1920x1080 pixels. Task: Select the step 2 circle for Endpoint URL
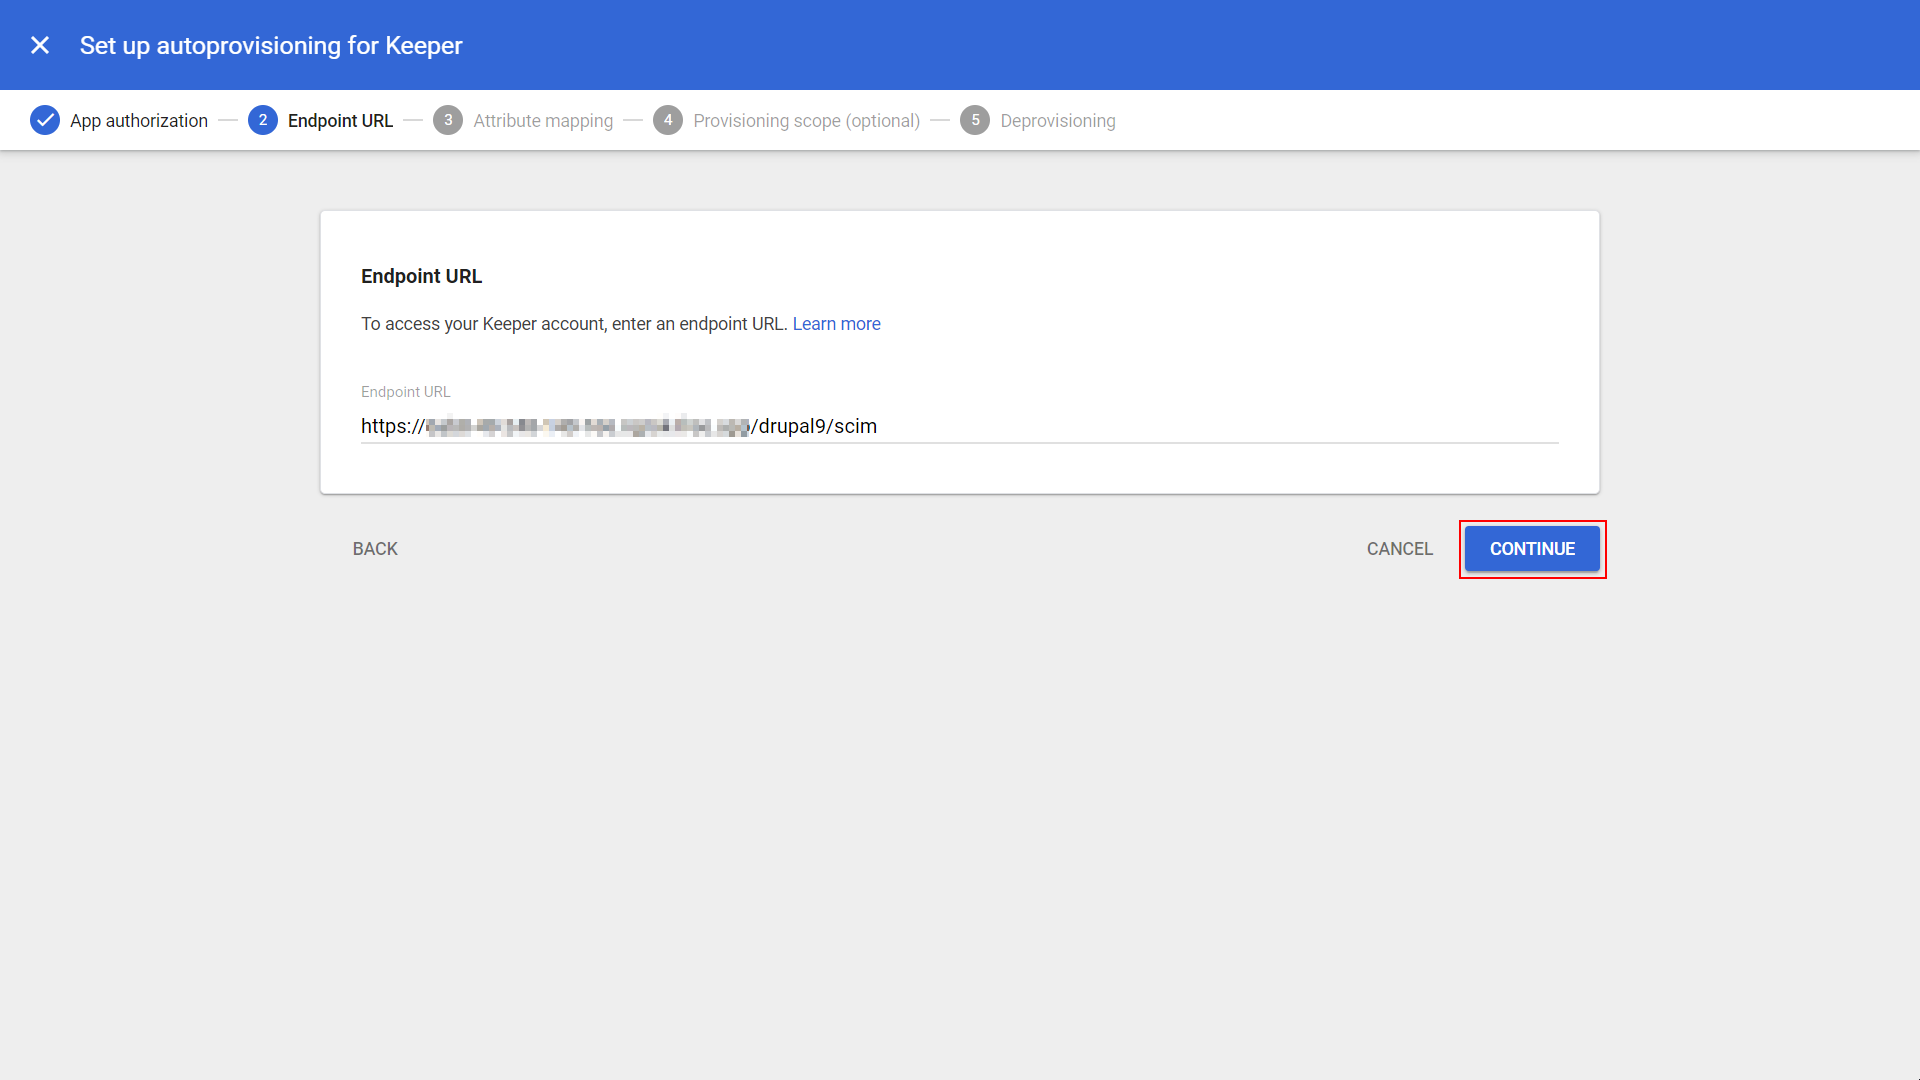(x=262, y=120)
